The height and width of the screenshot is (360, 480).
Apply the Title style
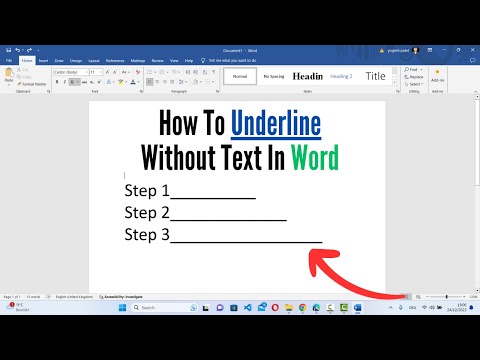pos(375,76)
